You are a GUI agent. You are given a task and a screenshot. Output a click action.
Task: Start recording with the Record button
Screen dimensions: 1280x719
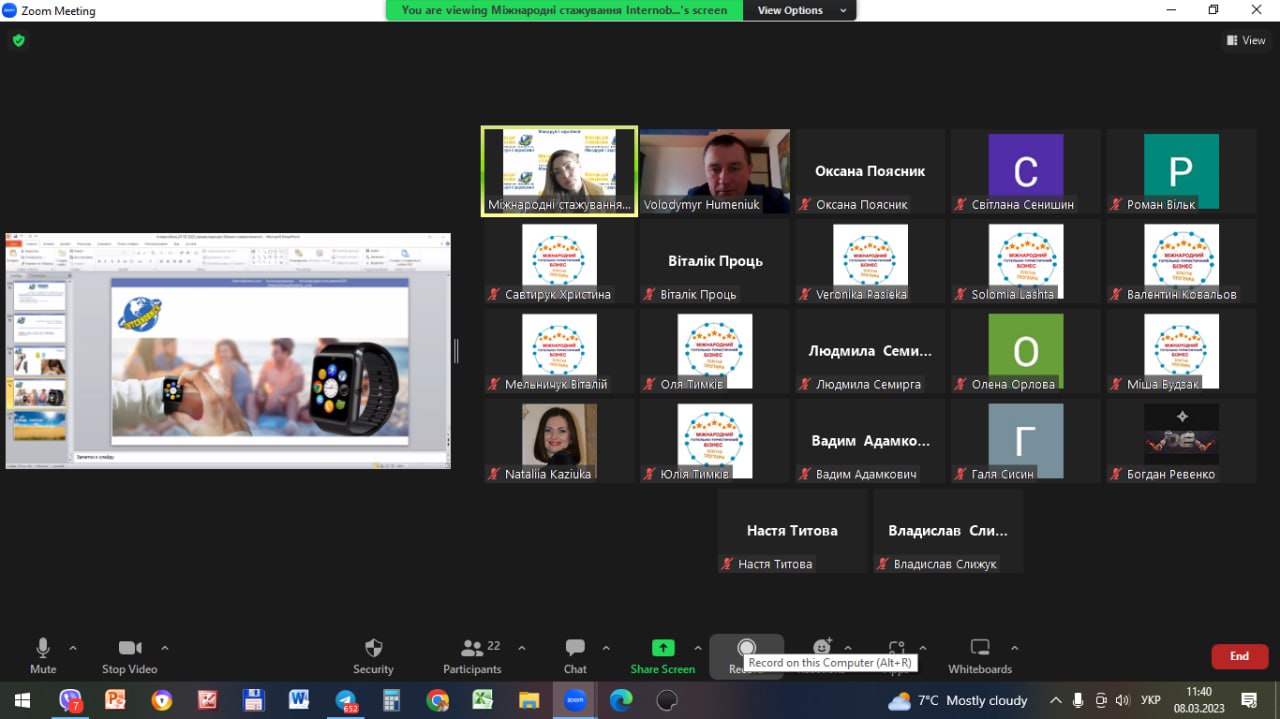[745, 648]
